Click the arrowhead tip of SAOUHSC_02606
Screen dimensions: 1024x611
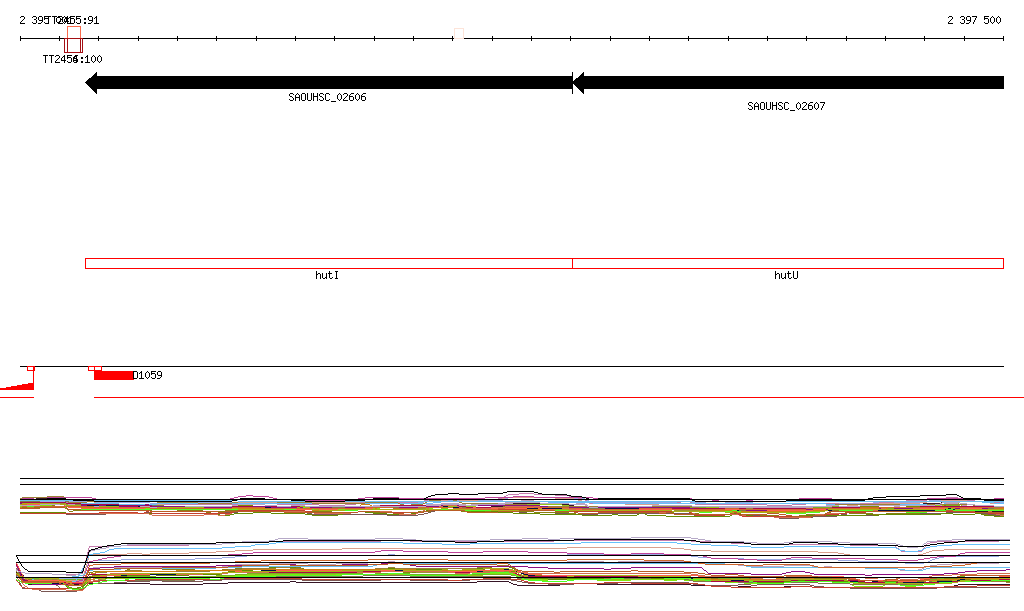point(89,83)
